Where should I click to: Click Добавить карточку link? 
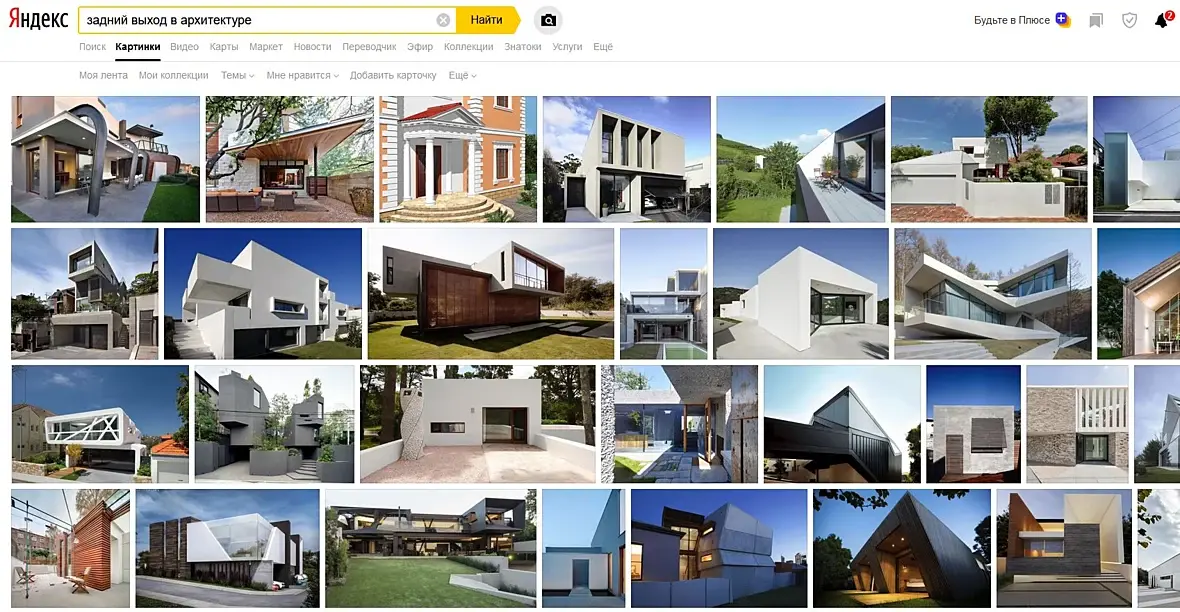[393, 75]
